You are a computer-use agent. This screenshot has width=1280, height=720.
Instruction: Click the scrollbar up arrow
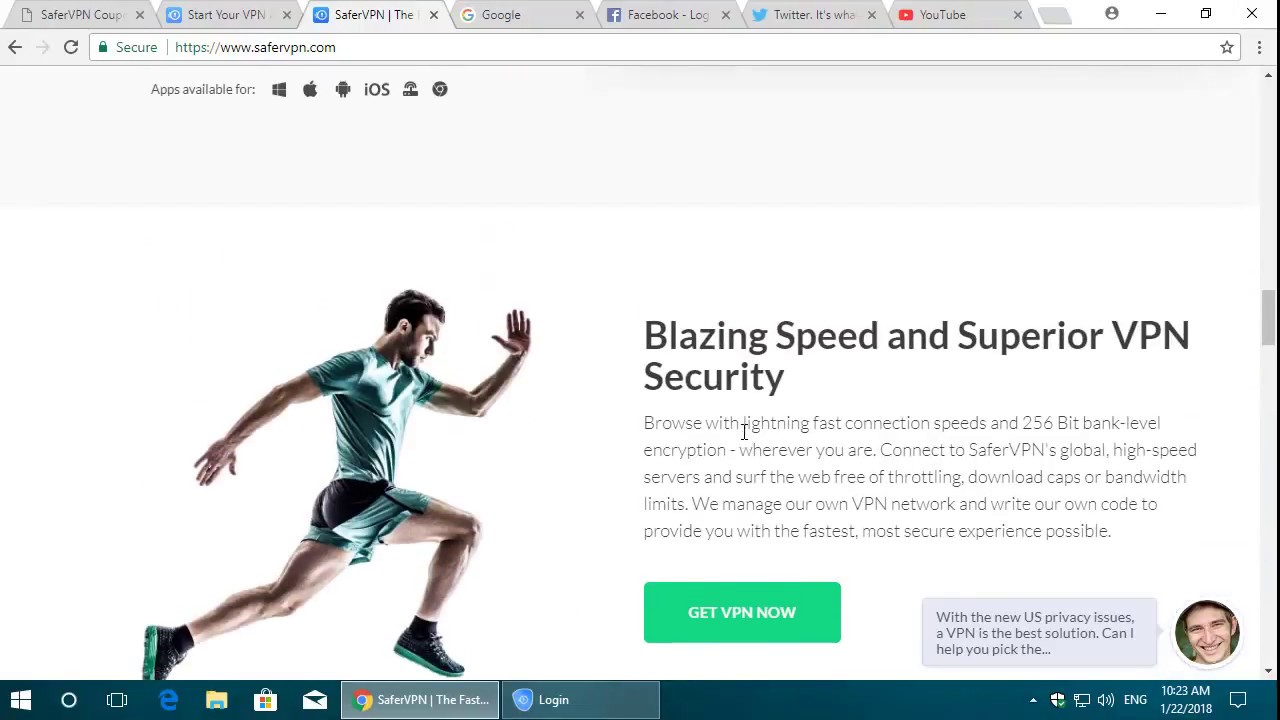[x=1269, y=75]
